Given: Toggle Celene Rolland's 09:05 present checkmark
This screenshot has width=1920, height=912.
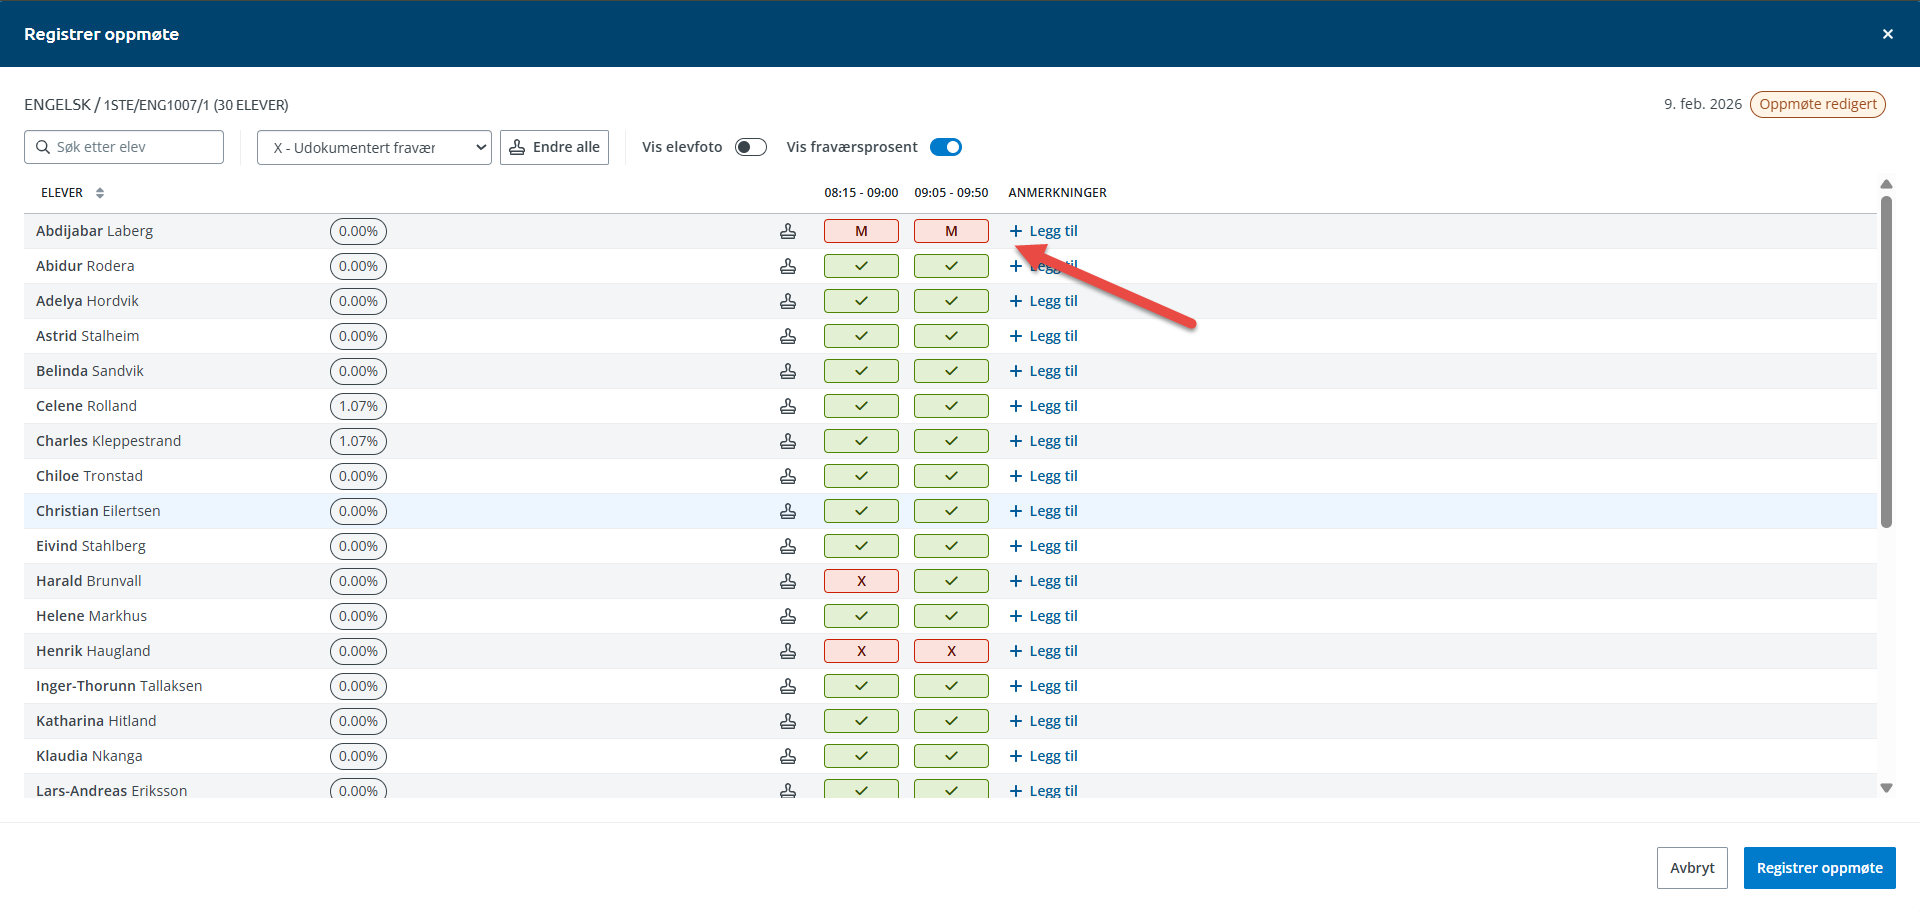Looking at the screenshot, I should [x=951, y=406].
